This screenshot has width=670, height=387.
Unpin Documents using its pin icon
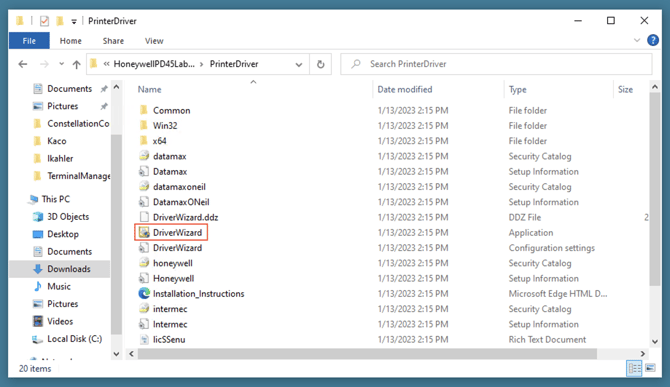point(103,89)
